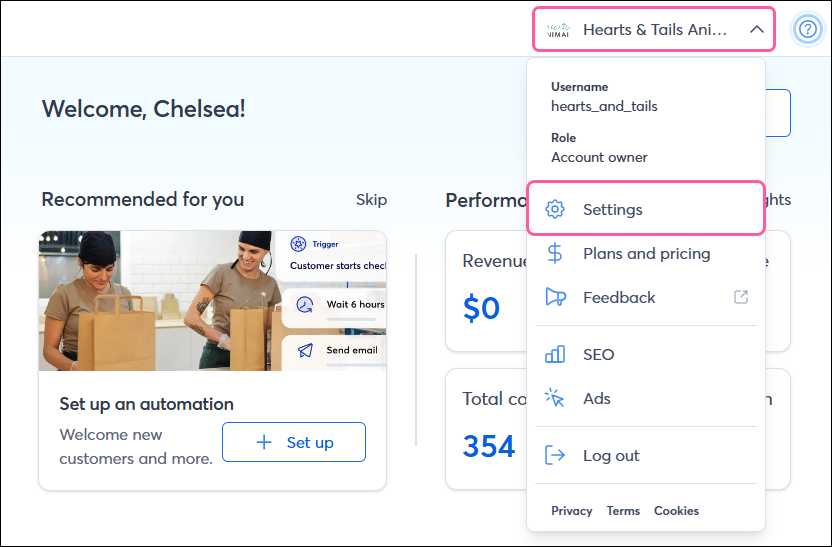Image resolution: width=832 pixels, height=547 pixels.
Task: Click the Wait 6 hours clock icon
Action: click(305, 305)
